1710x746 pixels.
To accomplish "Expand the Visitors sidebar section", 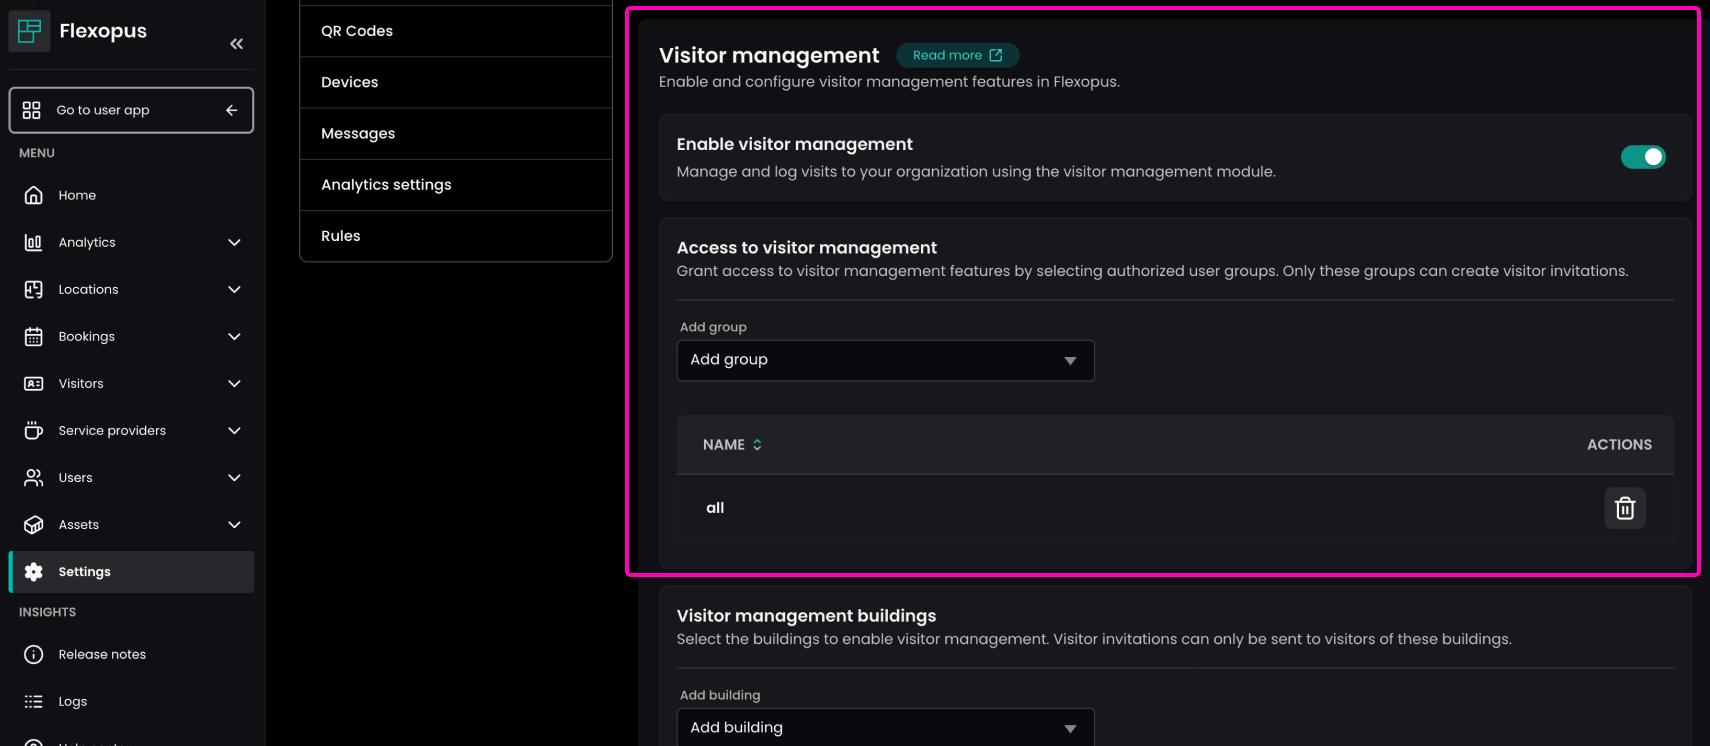I will (234, 384).
